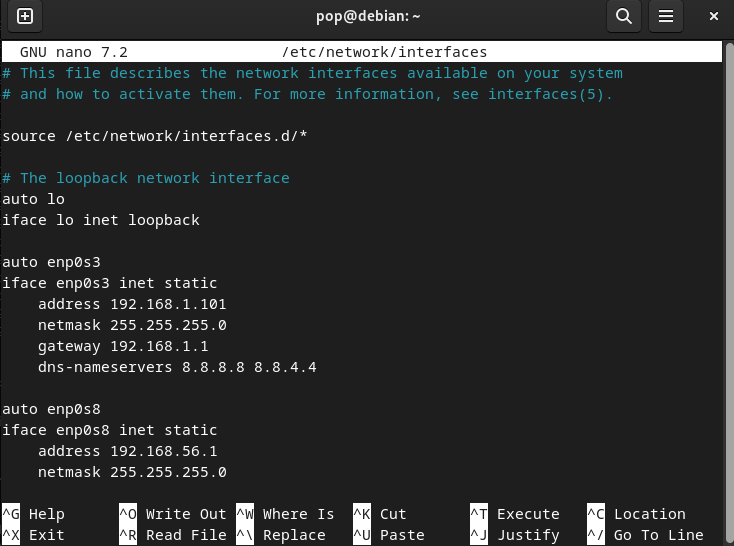The width and height of the screenshot is (734, 546).
Task: Click the ^\ Replace shortcut
Action: click(281, 535)
